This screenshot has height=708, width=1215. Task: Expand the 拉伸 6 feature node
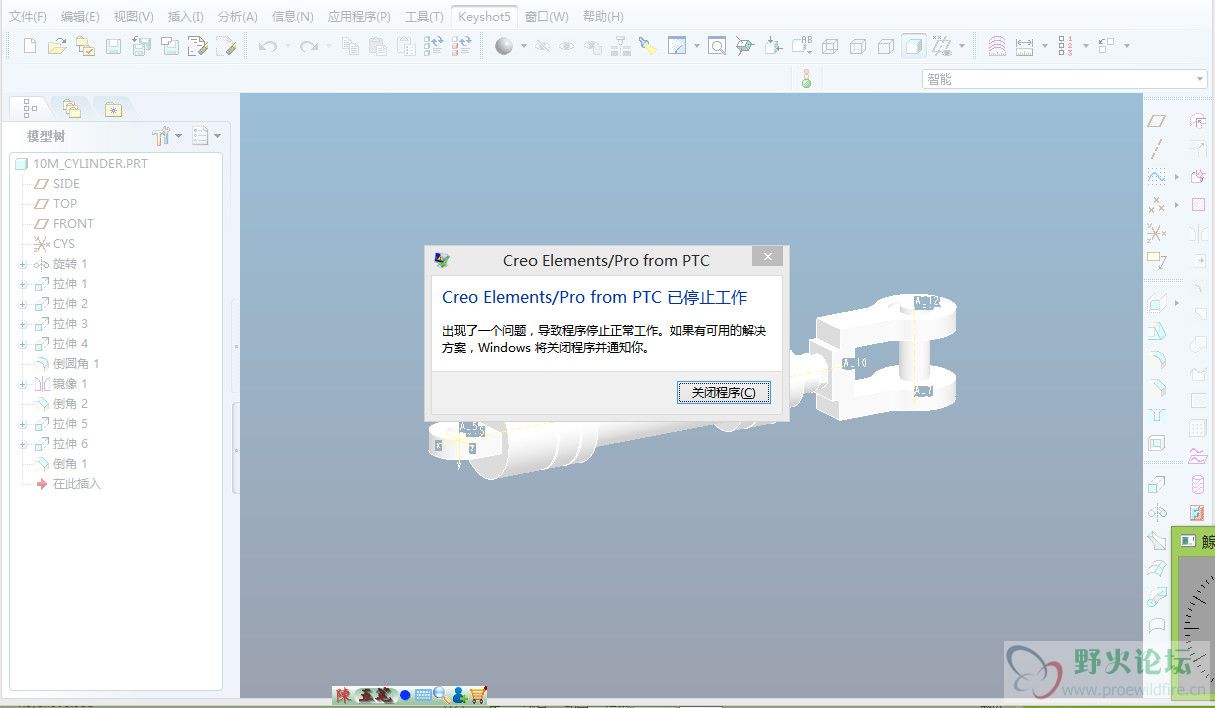tap(23, 444)
